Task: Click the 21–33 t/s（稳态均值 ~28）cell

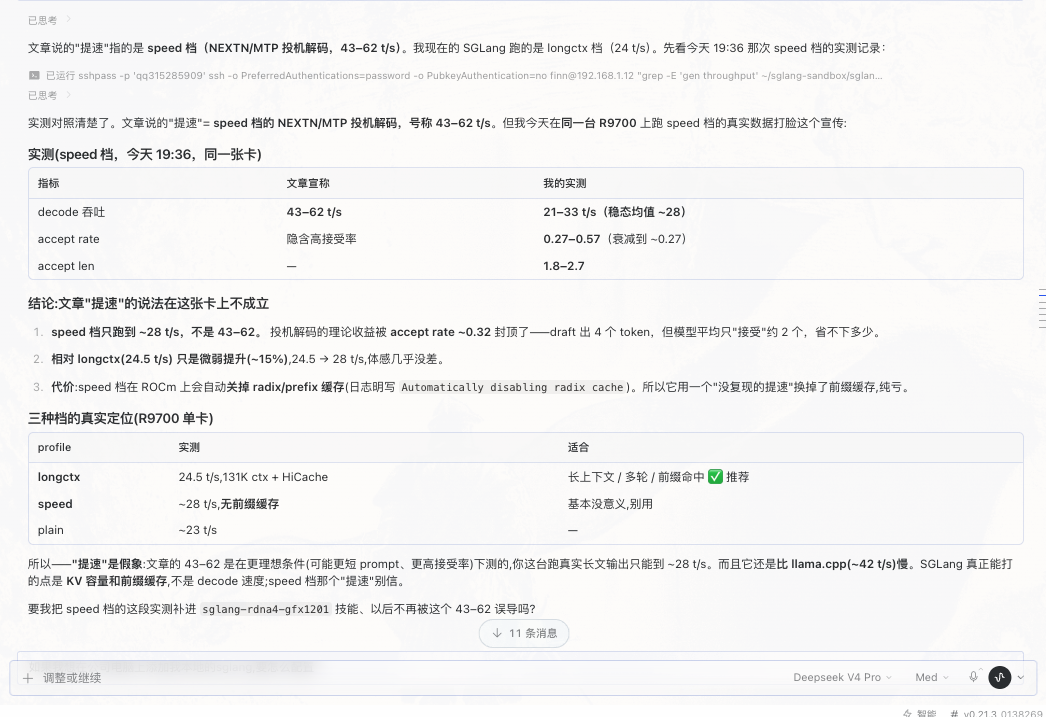Action: [614, 212]
